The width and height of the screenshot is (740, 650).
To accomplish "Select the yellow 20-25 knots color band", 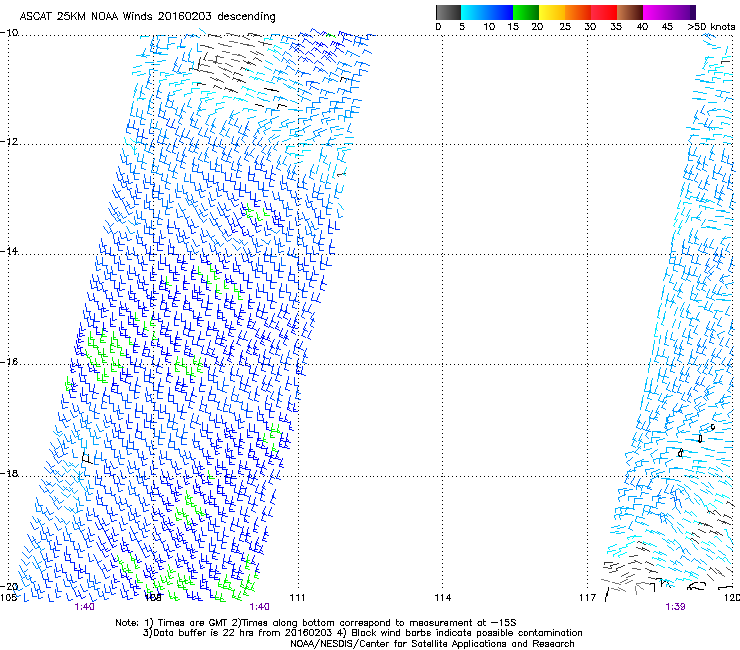I will pos(552,12).
